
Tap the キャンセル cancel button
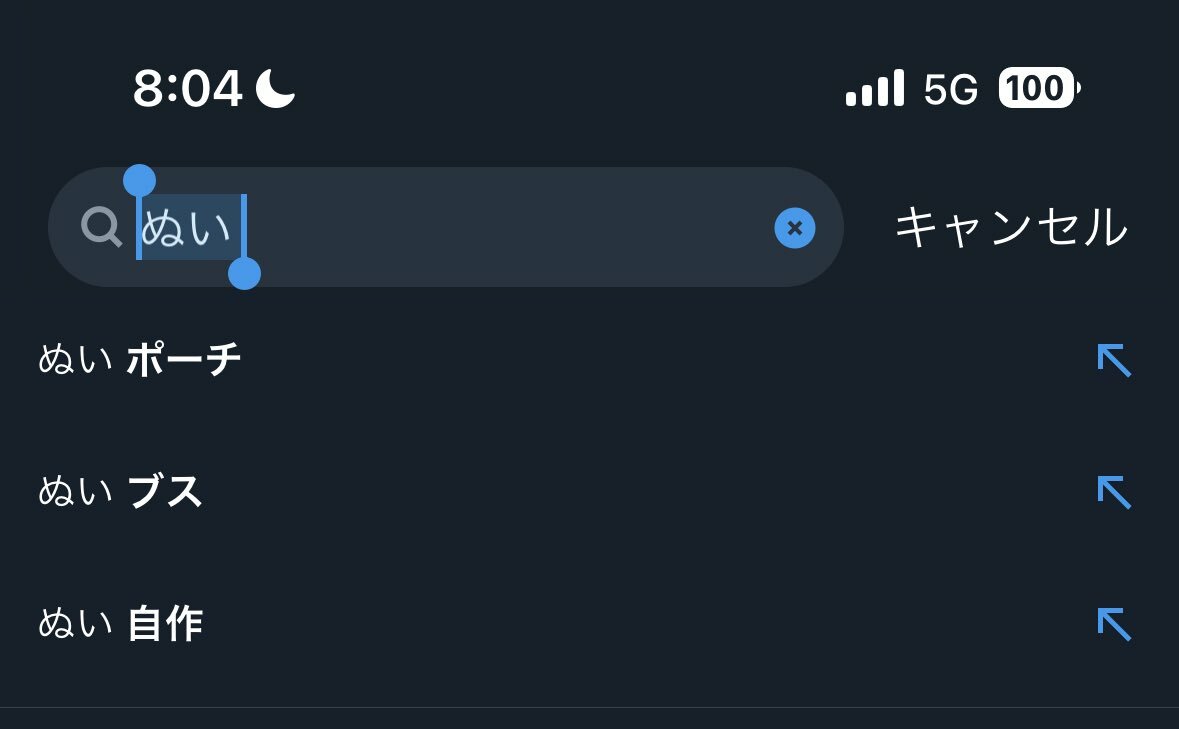pos(1011,227)
